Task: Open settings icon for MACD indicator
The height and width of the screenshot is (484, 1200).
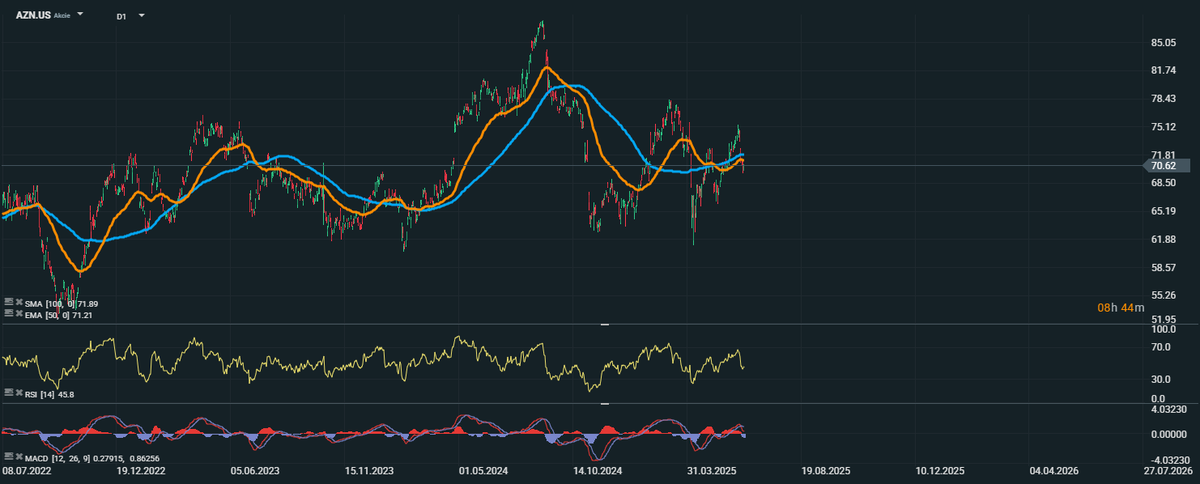Action: tap(8, 457)
